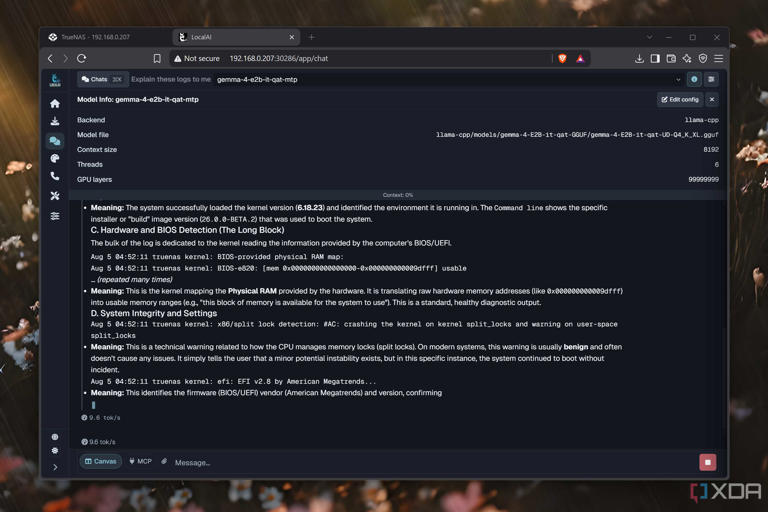Viewport: 768px width, 512px height.
Task: Open the Chats list button
Action: (102, 79)
